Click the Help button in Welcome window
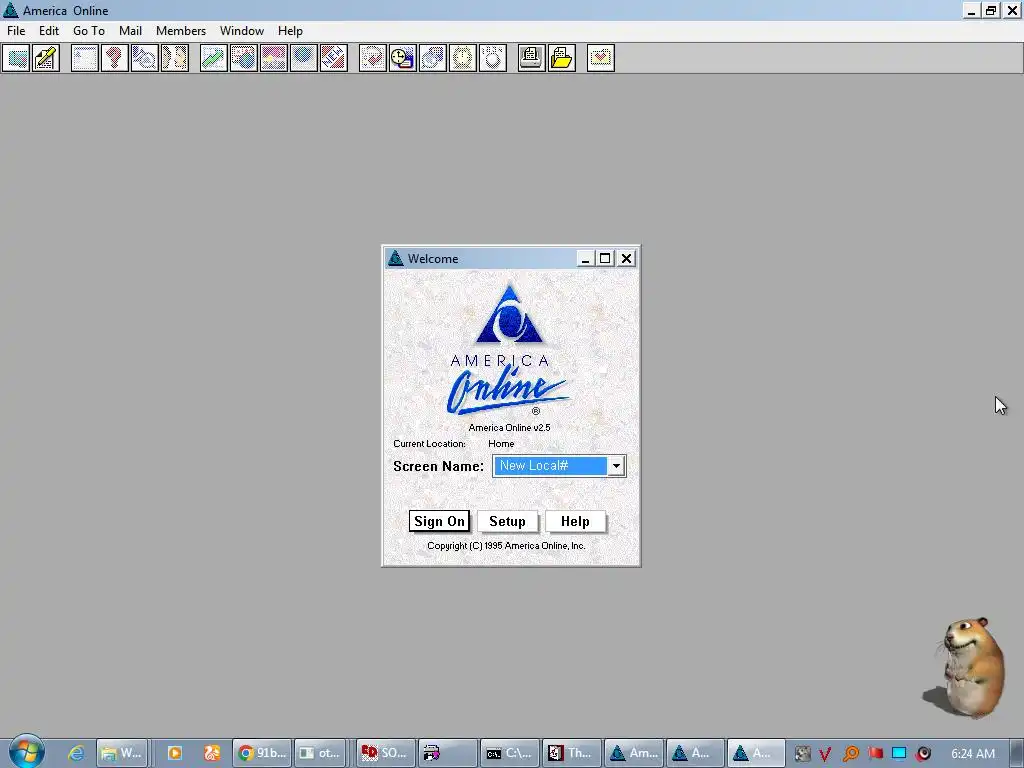This screenshot has height=768, width=1024. coord(575,521)
